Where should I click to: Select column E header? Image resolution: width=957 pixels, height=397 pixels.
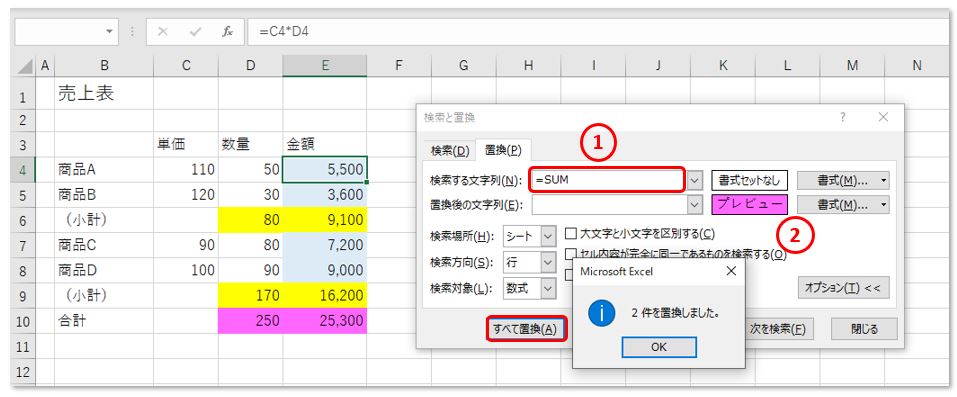(x=325, y=66)
